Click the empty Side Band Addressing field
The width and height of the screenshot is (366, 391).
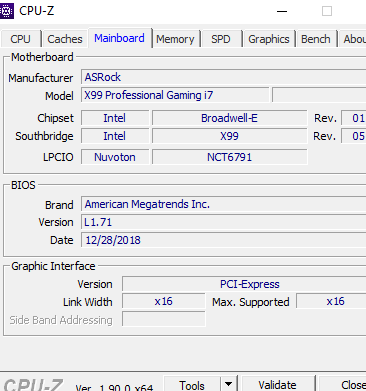coord(163,319)
